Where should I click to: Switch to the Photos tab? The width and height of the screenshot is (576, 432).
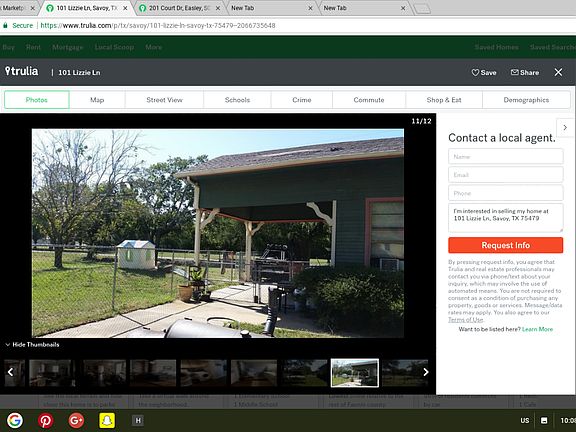[37, 100]
